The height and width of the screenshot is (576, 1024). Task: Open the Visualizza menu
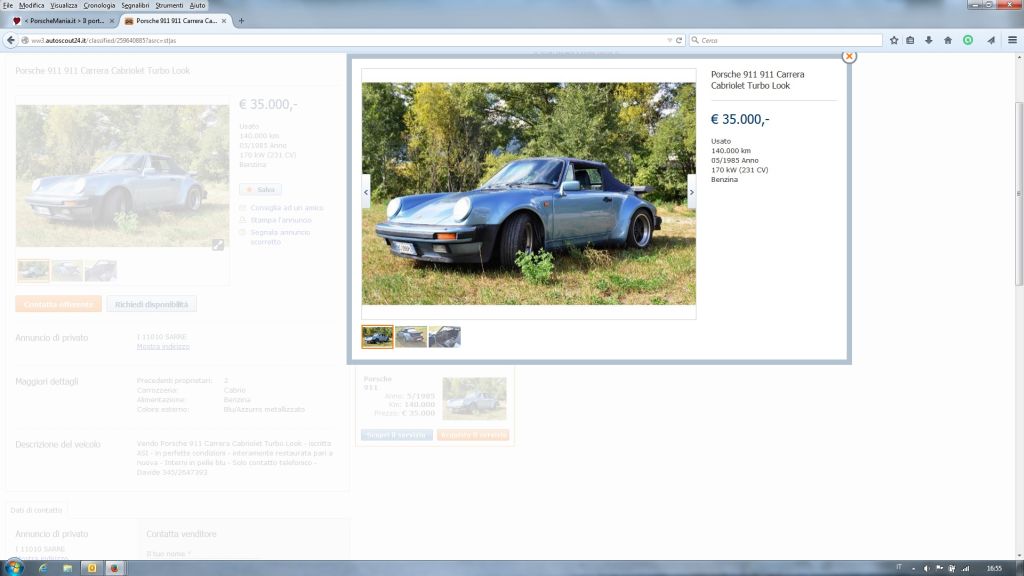(x=64, y=5)
